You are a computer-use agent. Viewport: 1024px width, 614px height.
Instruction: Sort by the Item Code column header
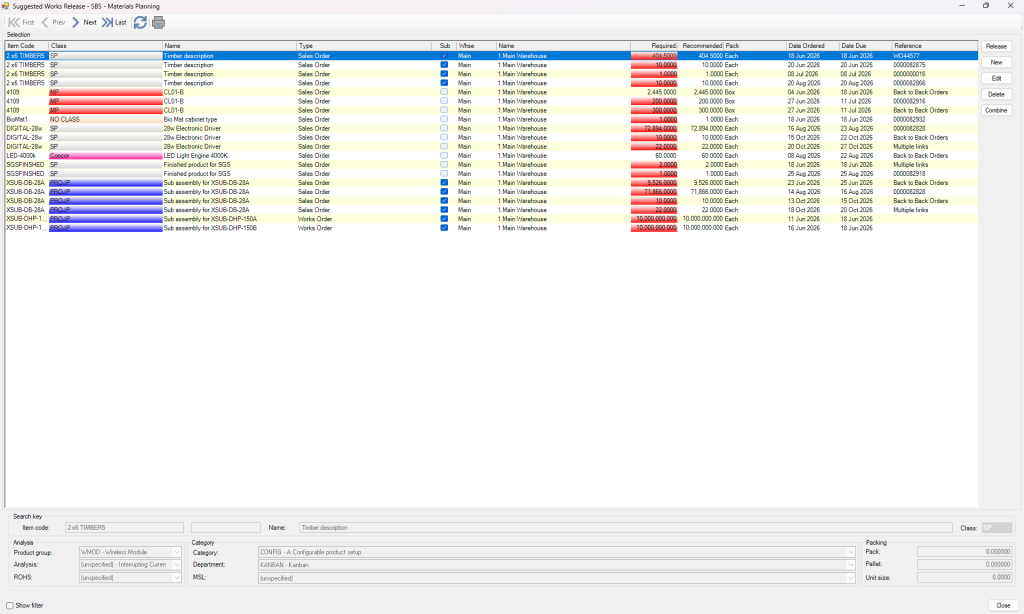coord(27,46)
